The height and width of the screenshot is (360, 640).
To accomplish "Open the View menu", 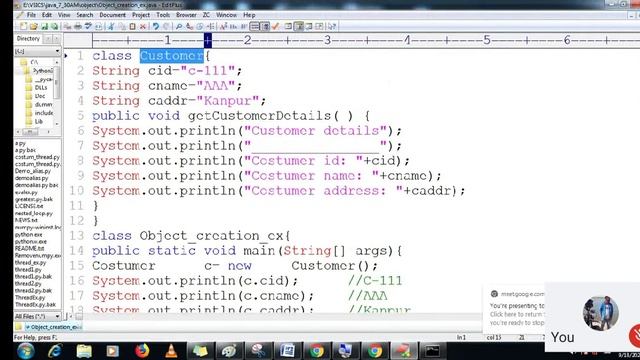I will click(x=64, y=15).
